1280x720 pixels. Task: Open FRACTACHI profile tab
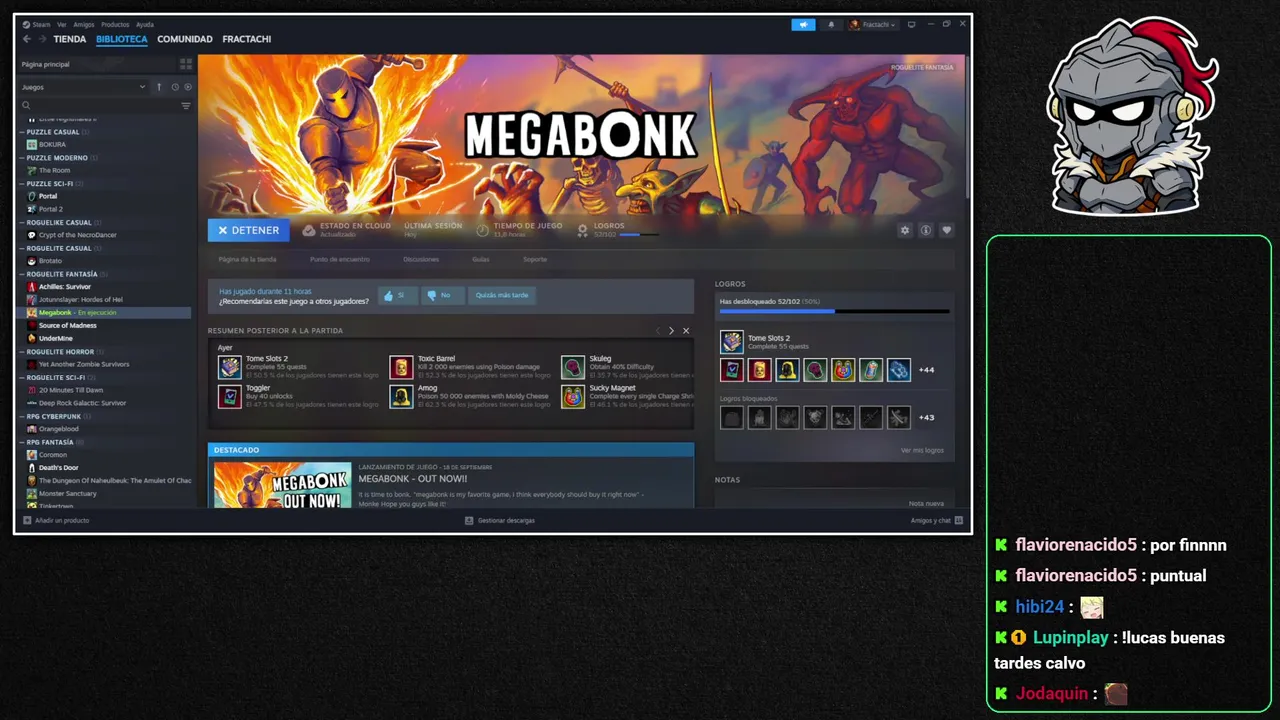(247, 39)
